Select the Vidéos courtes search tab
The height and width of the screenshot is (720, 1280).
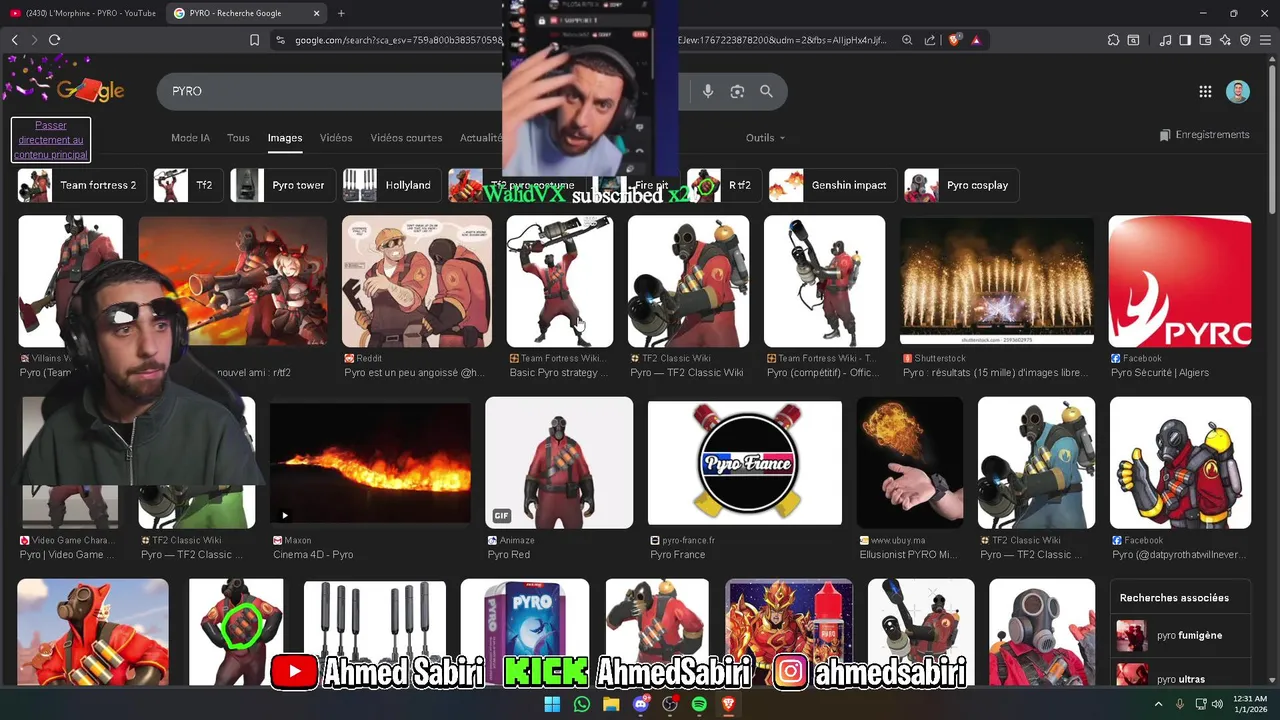pyautogui.click(x=406, y=138)
